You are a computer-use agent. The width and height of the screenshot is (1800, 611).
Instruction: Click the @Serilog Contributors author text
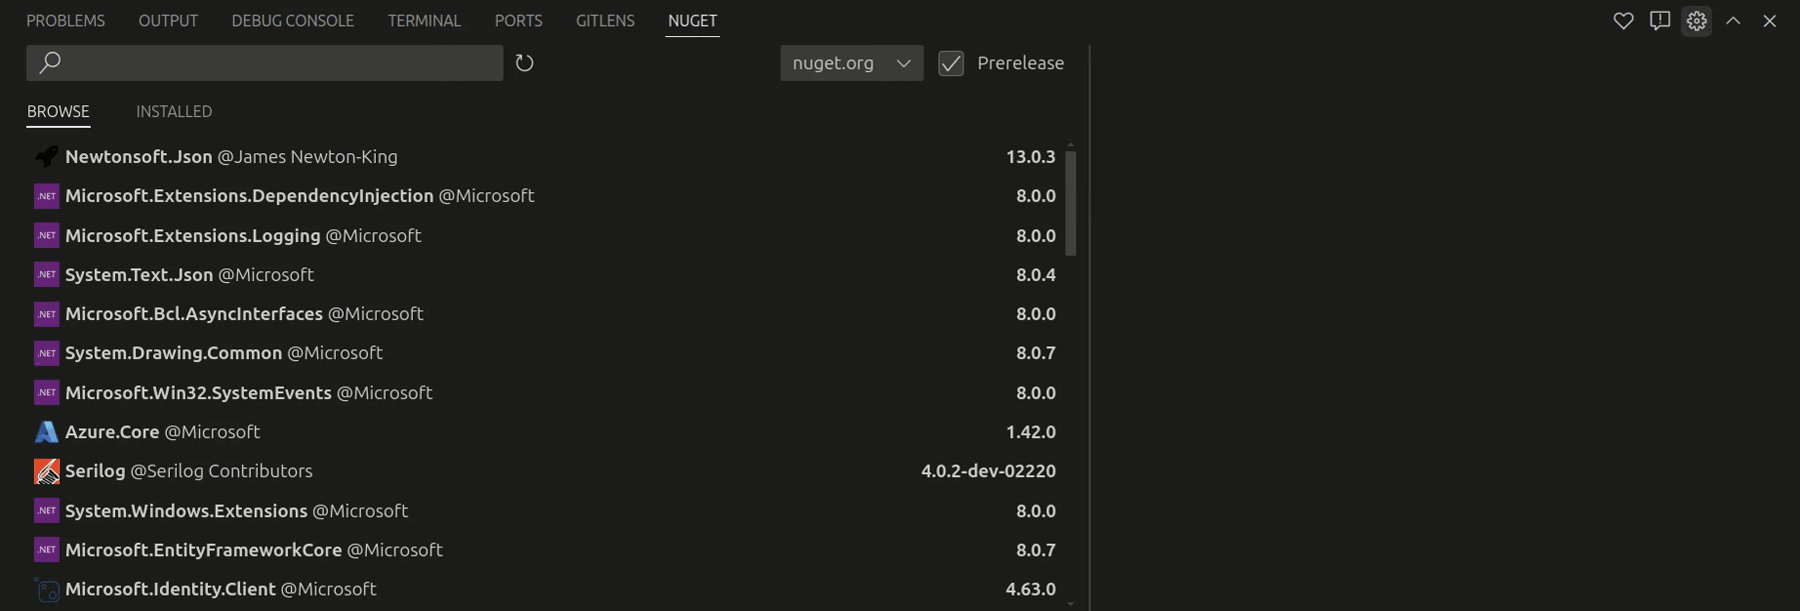coord(221,471)
